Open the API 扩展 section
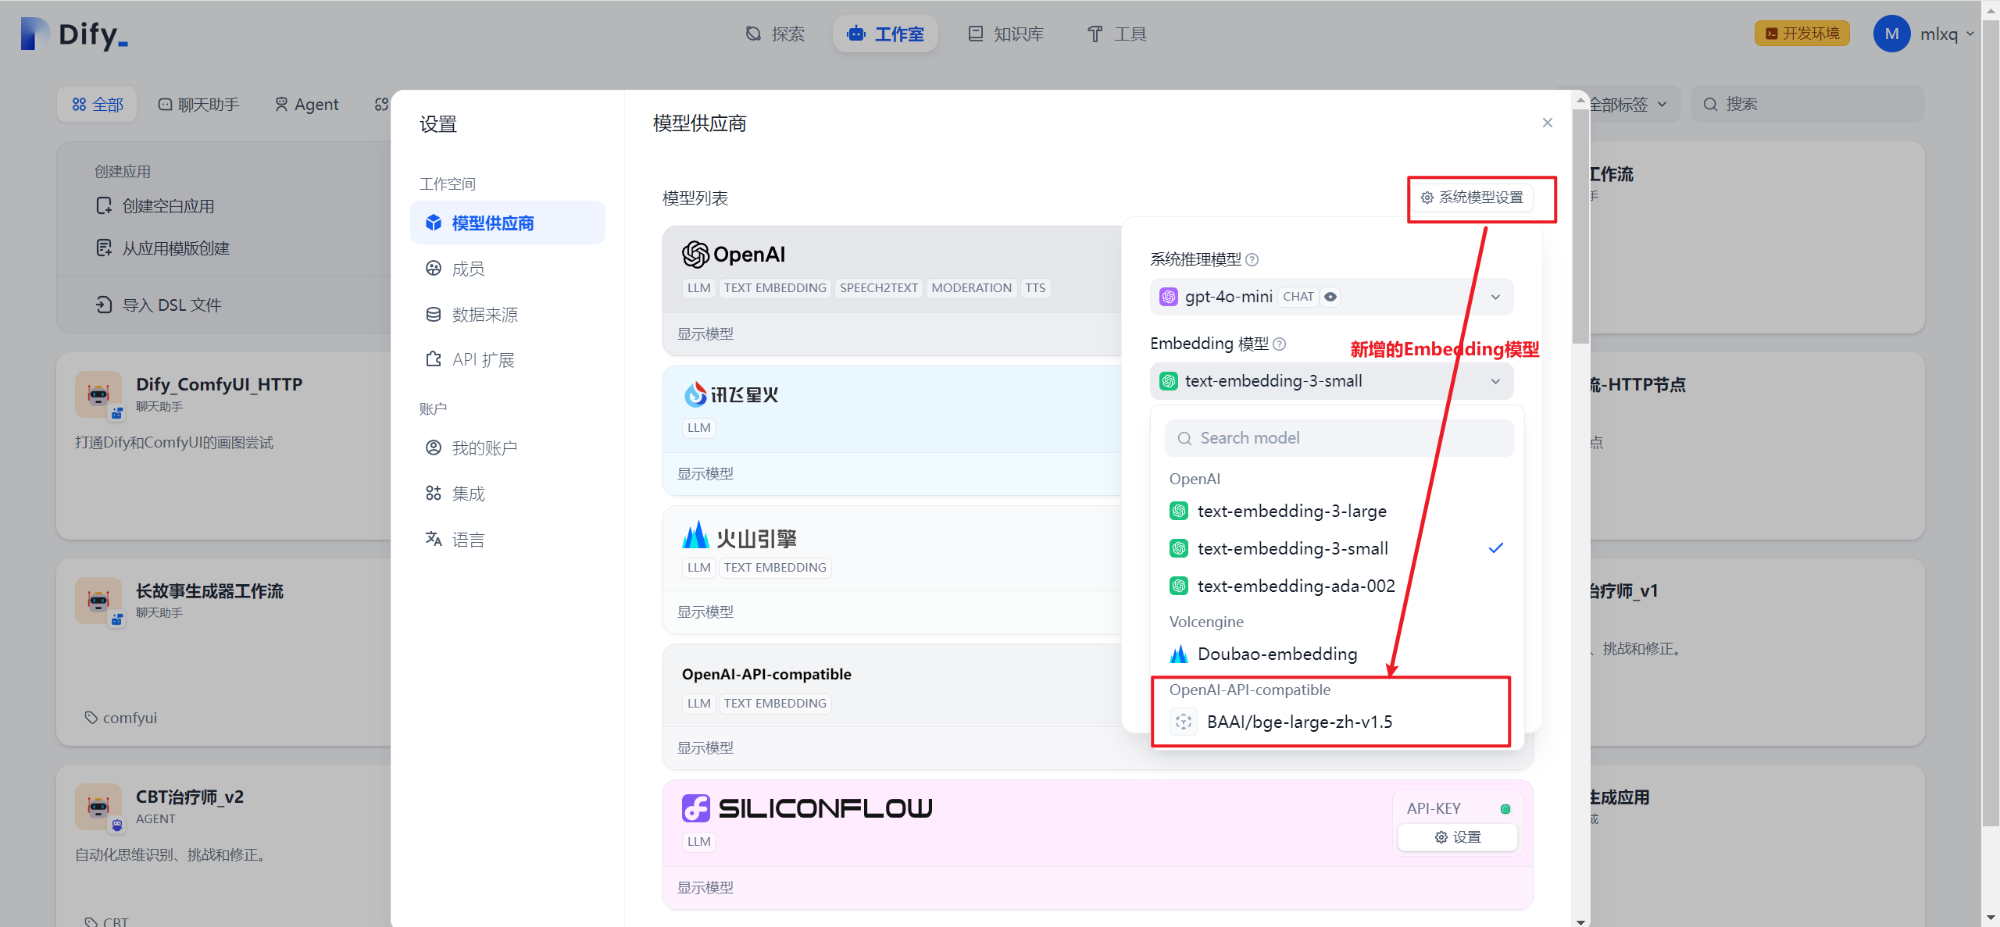 486,359
